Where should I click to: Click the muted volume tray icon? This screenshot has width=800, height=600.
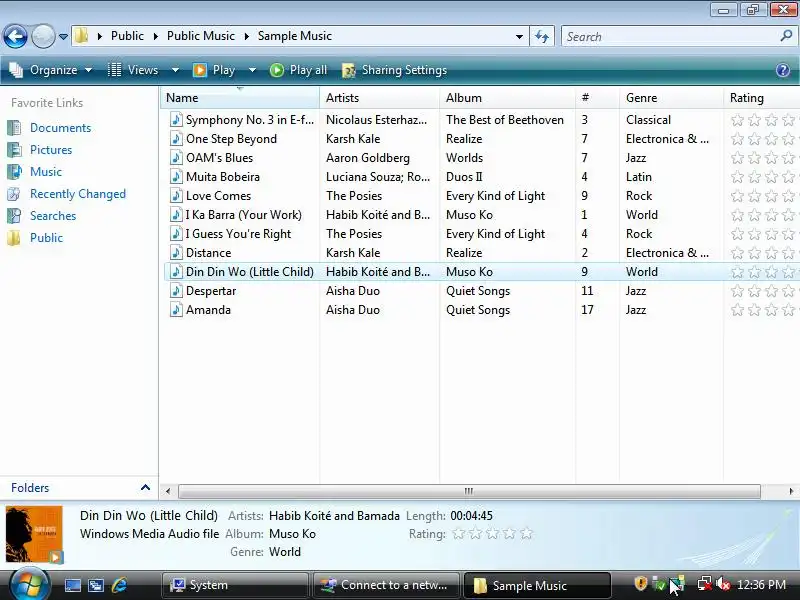(x=722, y=584)
